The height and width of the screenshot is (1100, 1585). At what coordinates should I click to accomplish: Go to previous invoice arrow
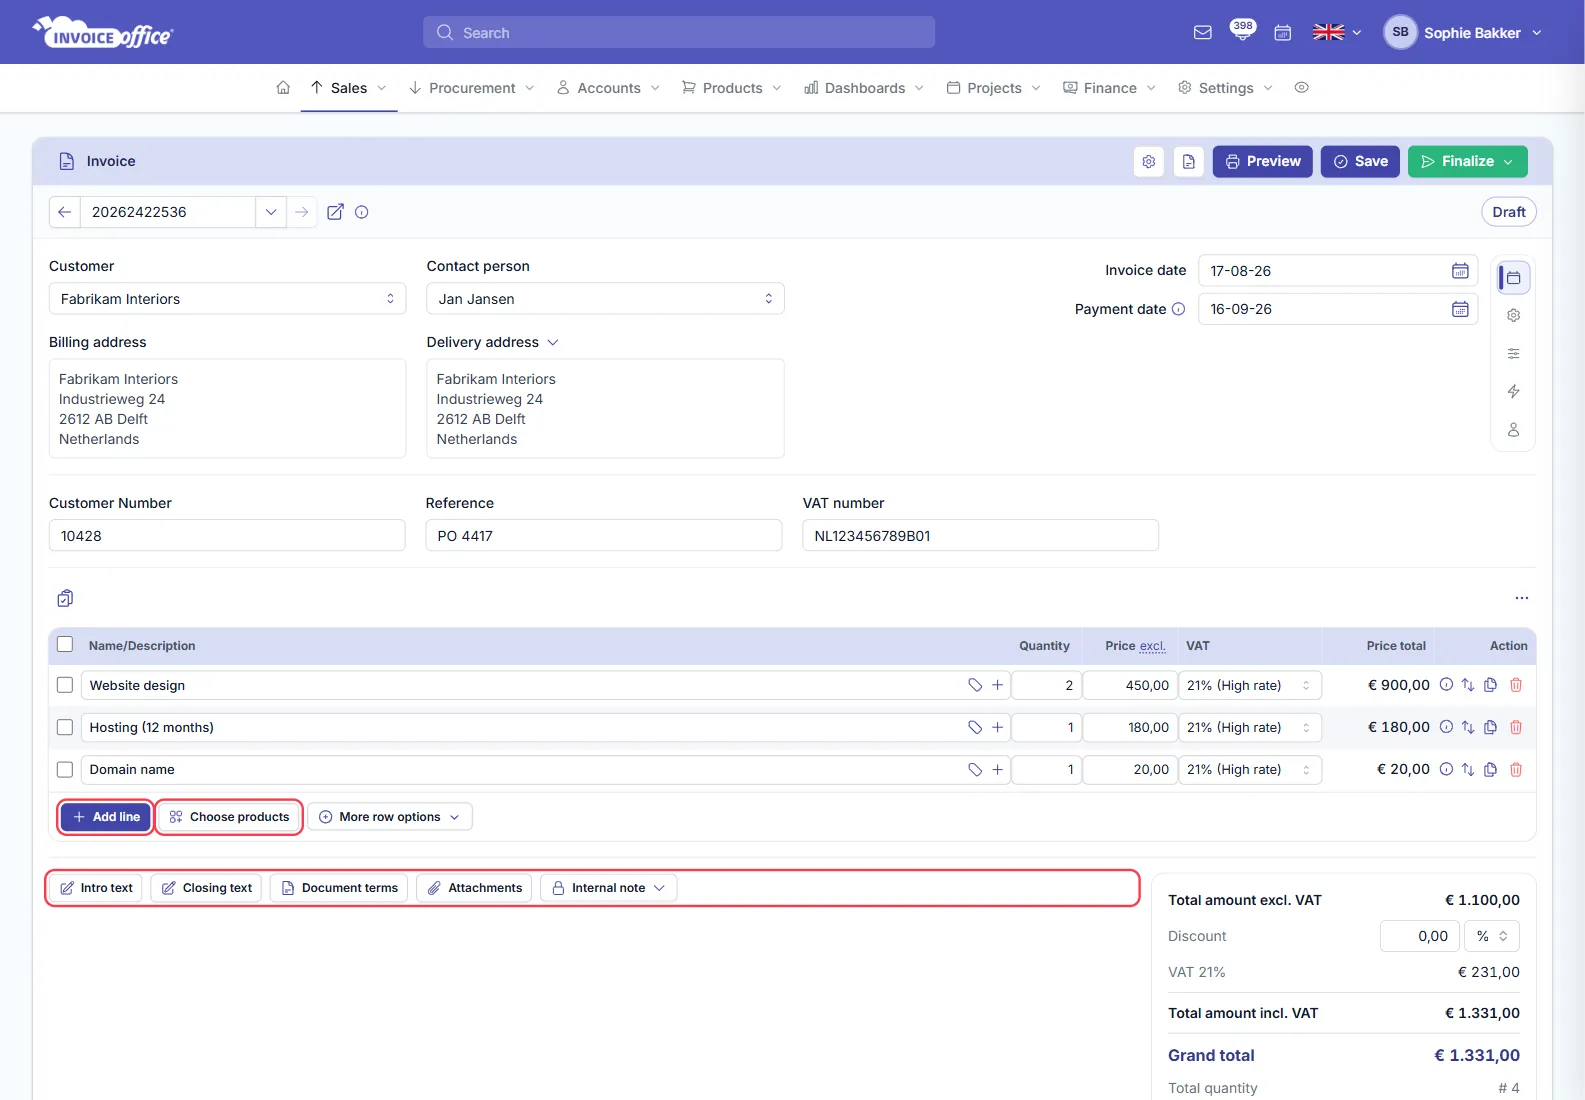click(64, 212)
